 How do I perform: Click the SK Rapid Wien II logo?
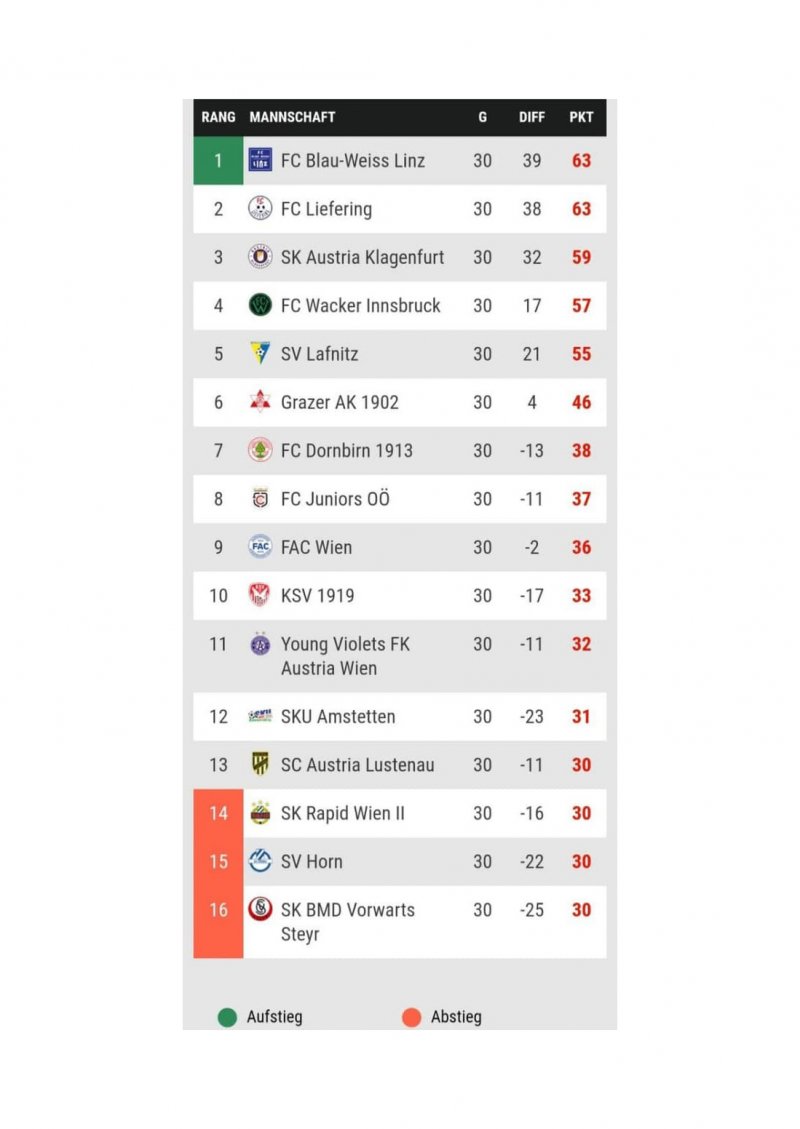click(260, 813)
